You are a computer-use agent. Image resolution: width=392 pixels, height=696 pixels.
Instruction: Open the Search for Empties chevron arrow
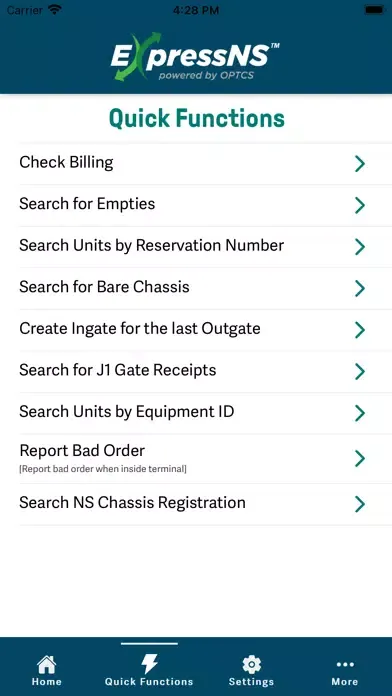click(x=360, y=206)
